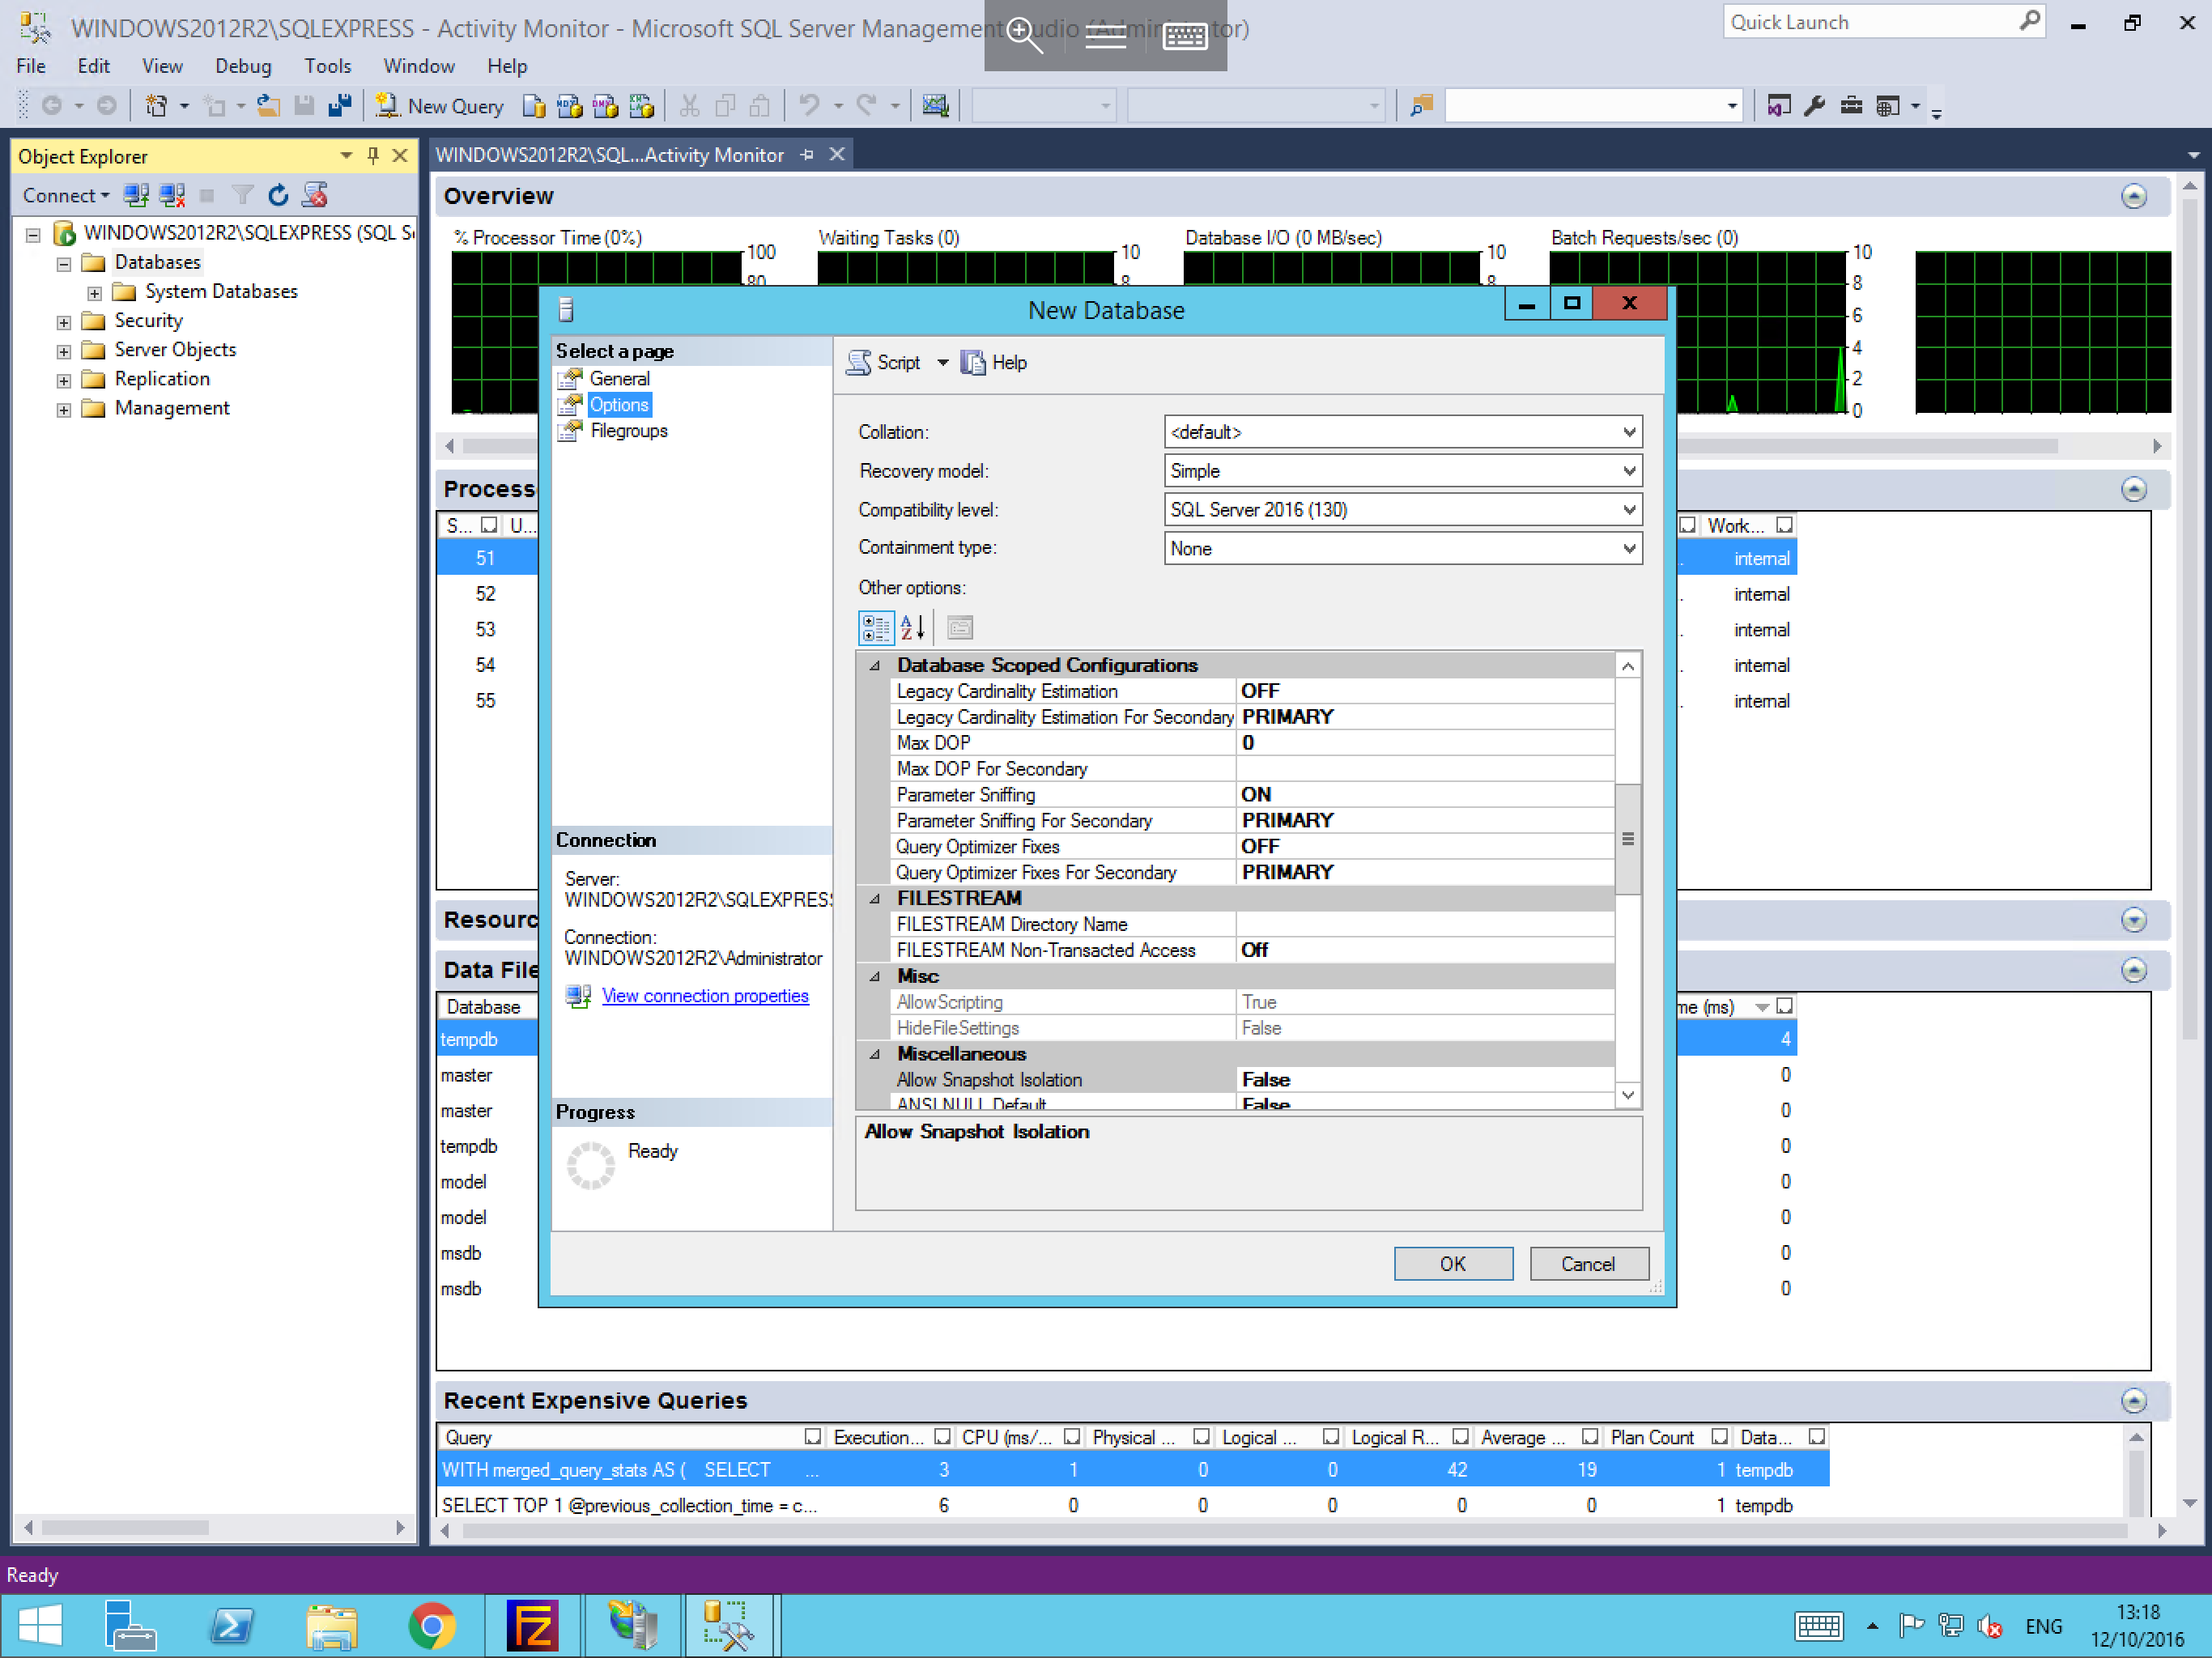The width and height of the screenshot is (2212, 1658).
Task: Click the Analysis Services MDX Query icon
Action: [569, 106]
